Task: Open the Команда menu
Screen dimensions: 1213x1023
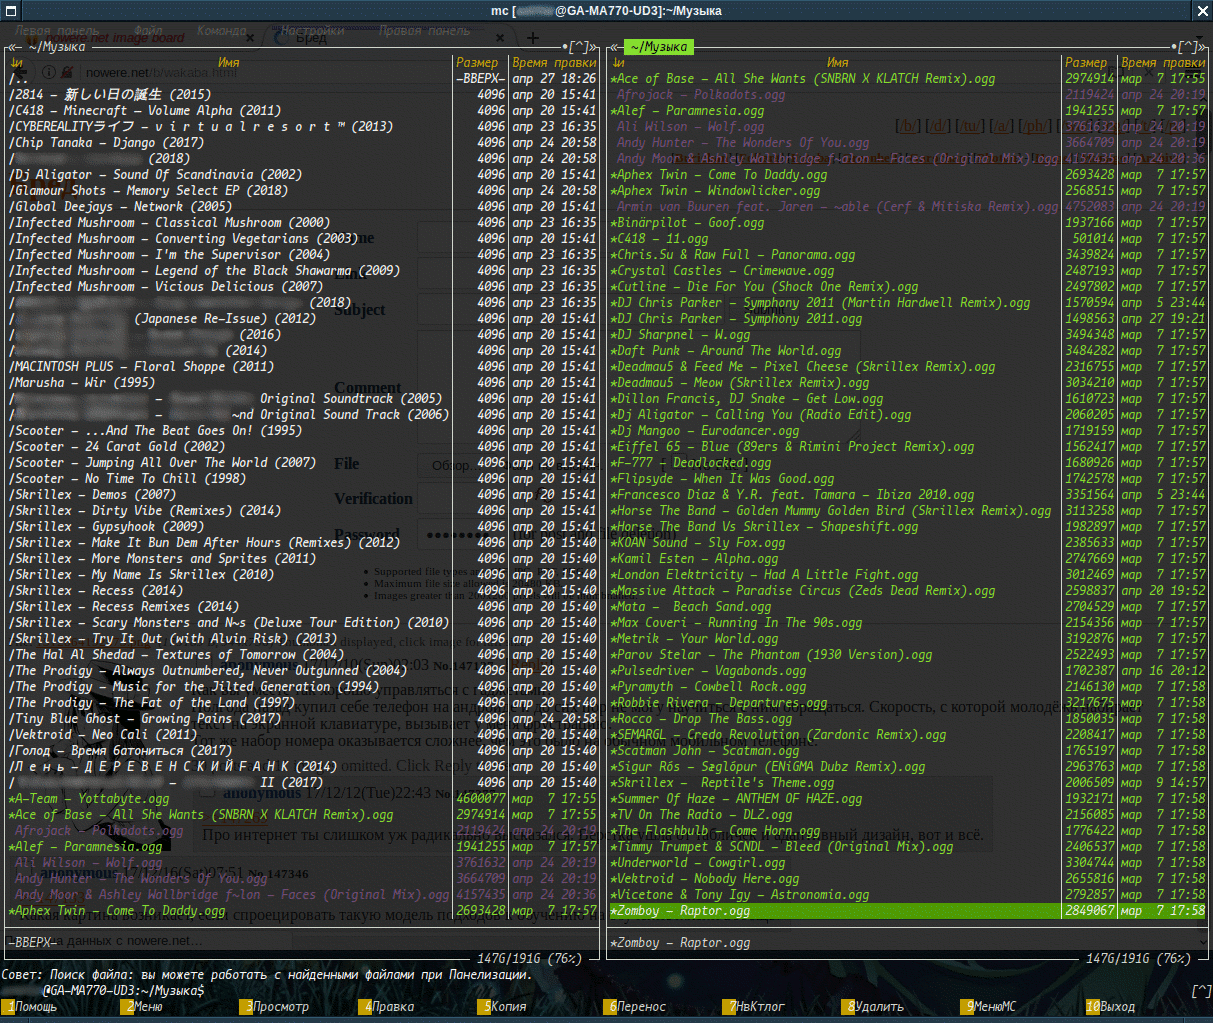Action: pos(221,31)
